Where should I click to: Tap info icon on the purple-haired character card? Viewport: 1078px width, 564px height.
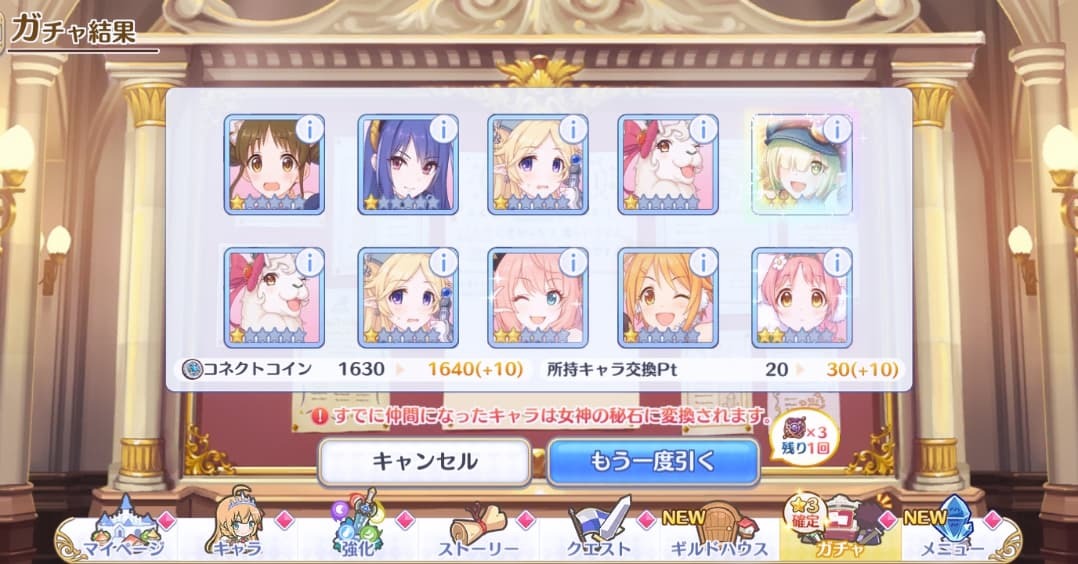(x=443, y=129)
